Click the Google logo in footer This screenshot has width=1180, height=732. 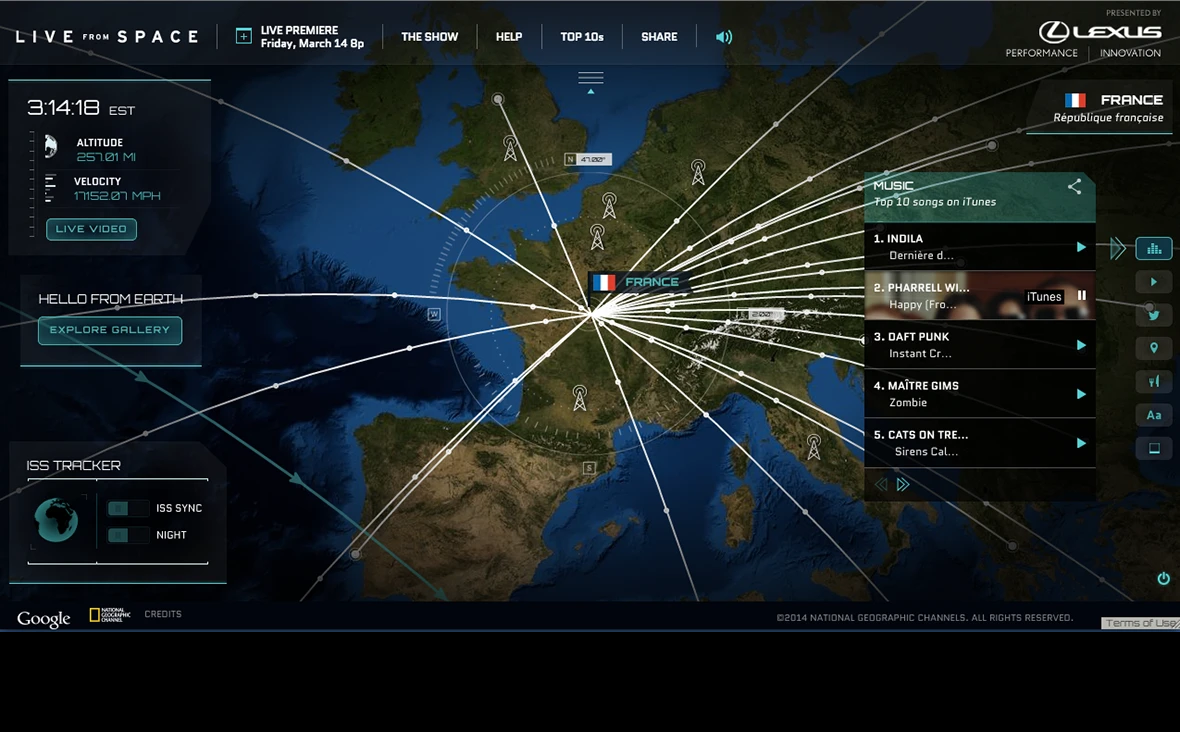[x=44, y=618]
